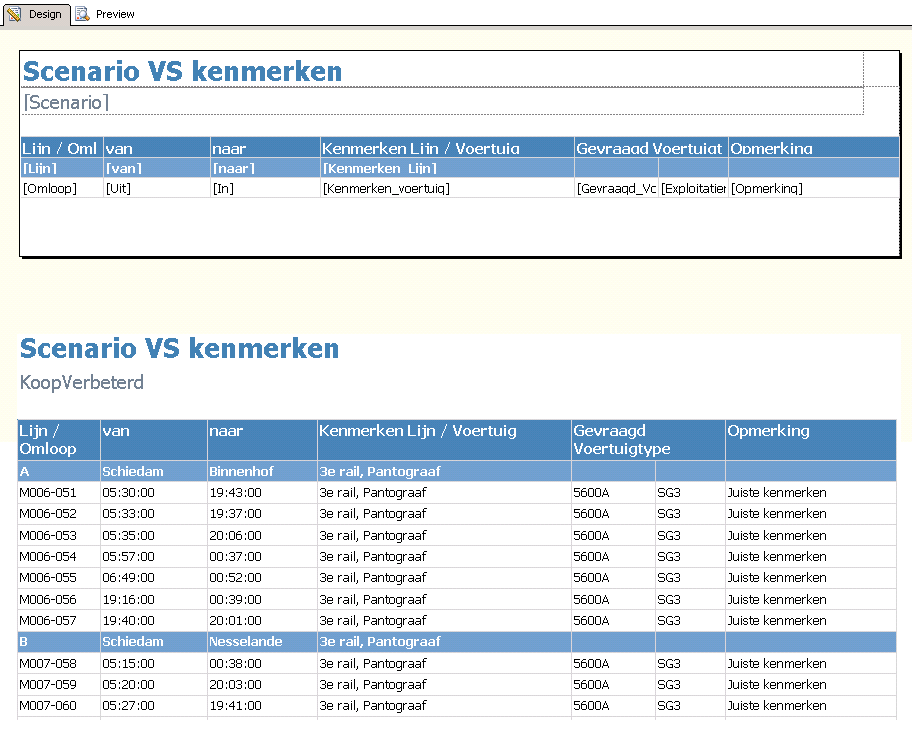Select the [Scenario] placeholder textbox
The width and height of the screenshot is (913, 734).
tap(443, 102)
